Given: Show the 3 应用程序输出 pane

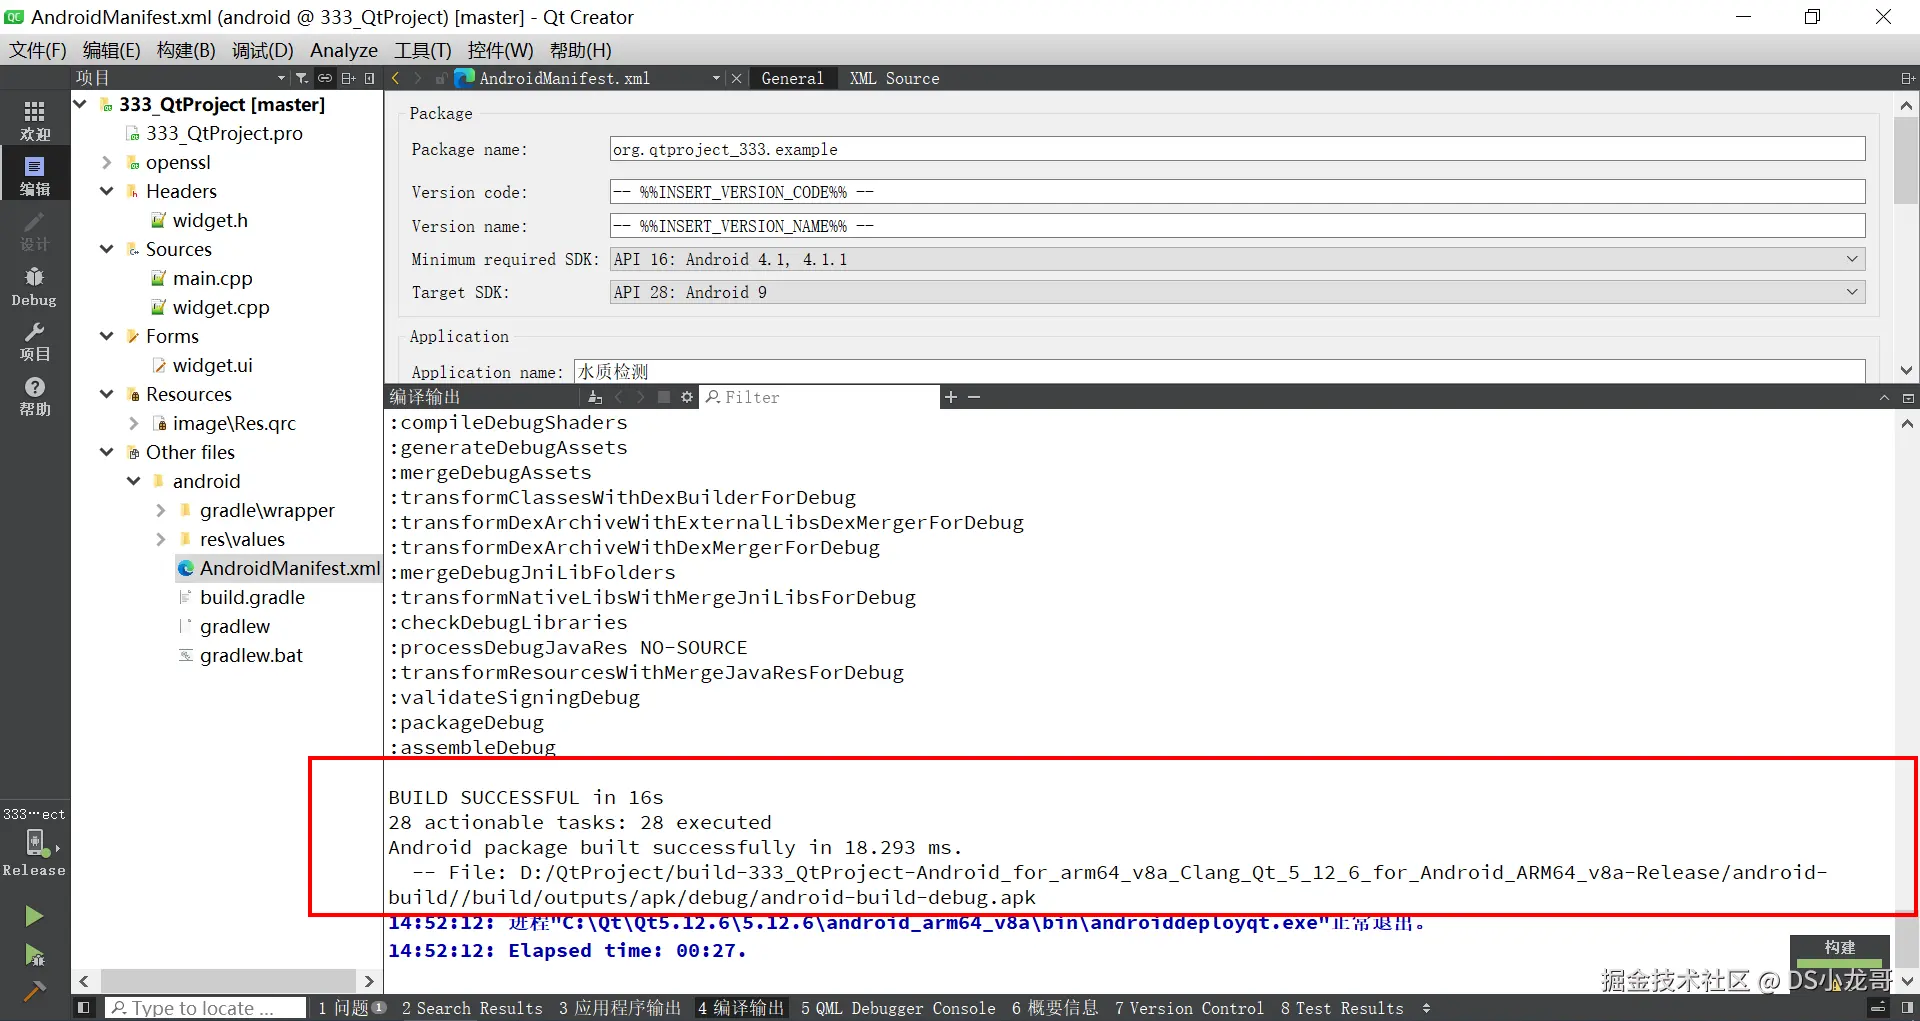Looking at the screenshot, I should (x=620, y=1008).
